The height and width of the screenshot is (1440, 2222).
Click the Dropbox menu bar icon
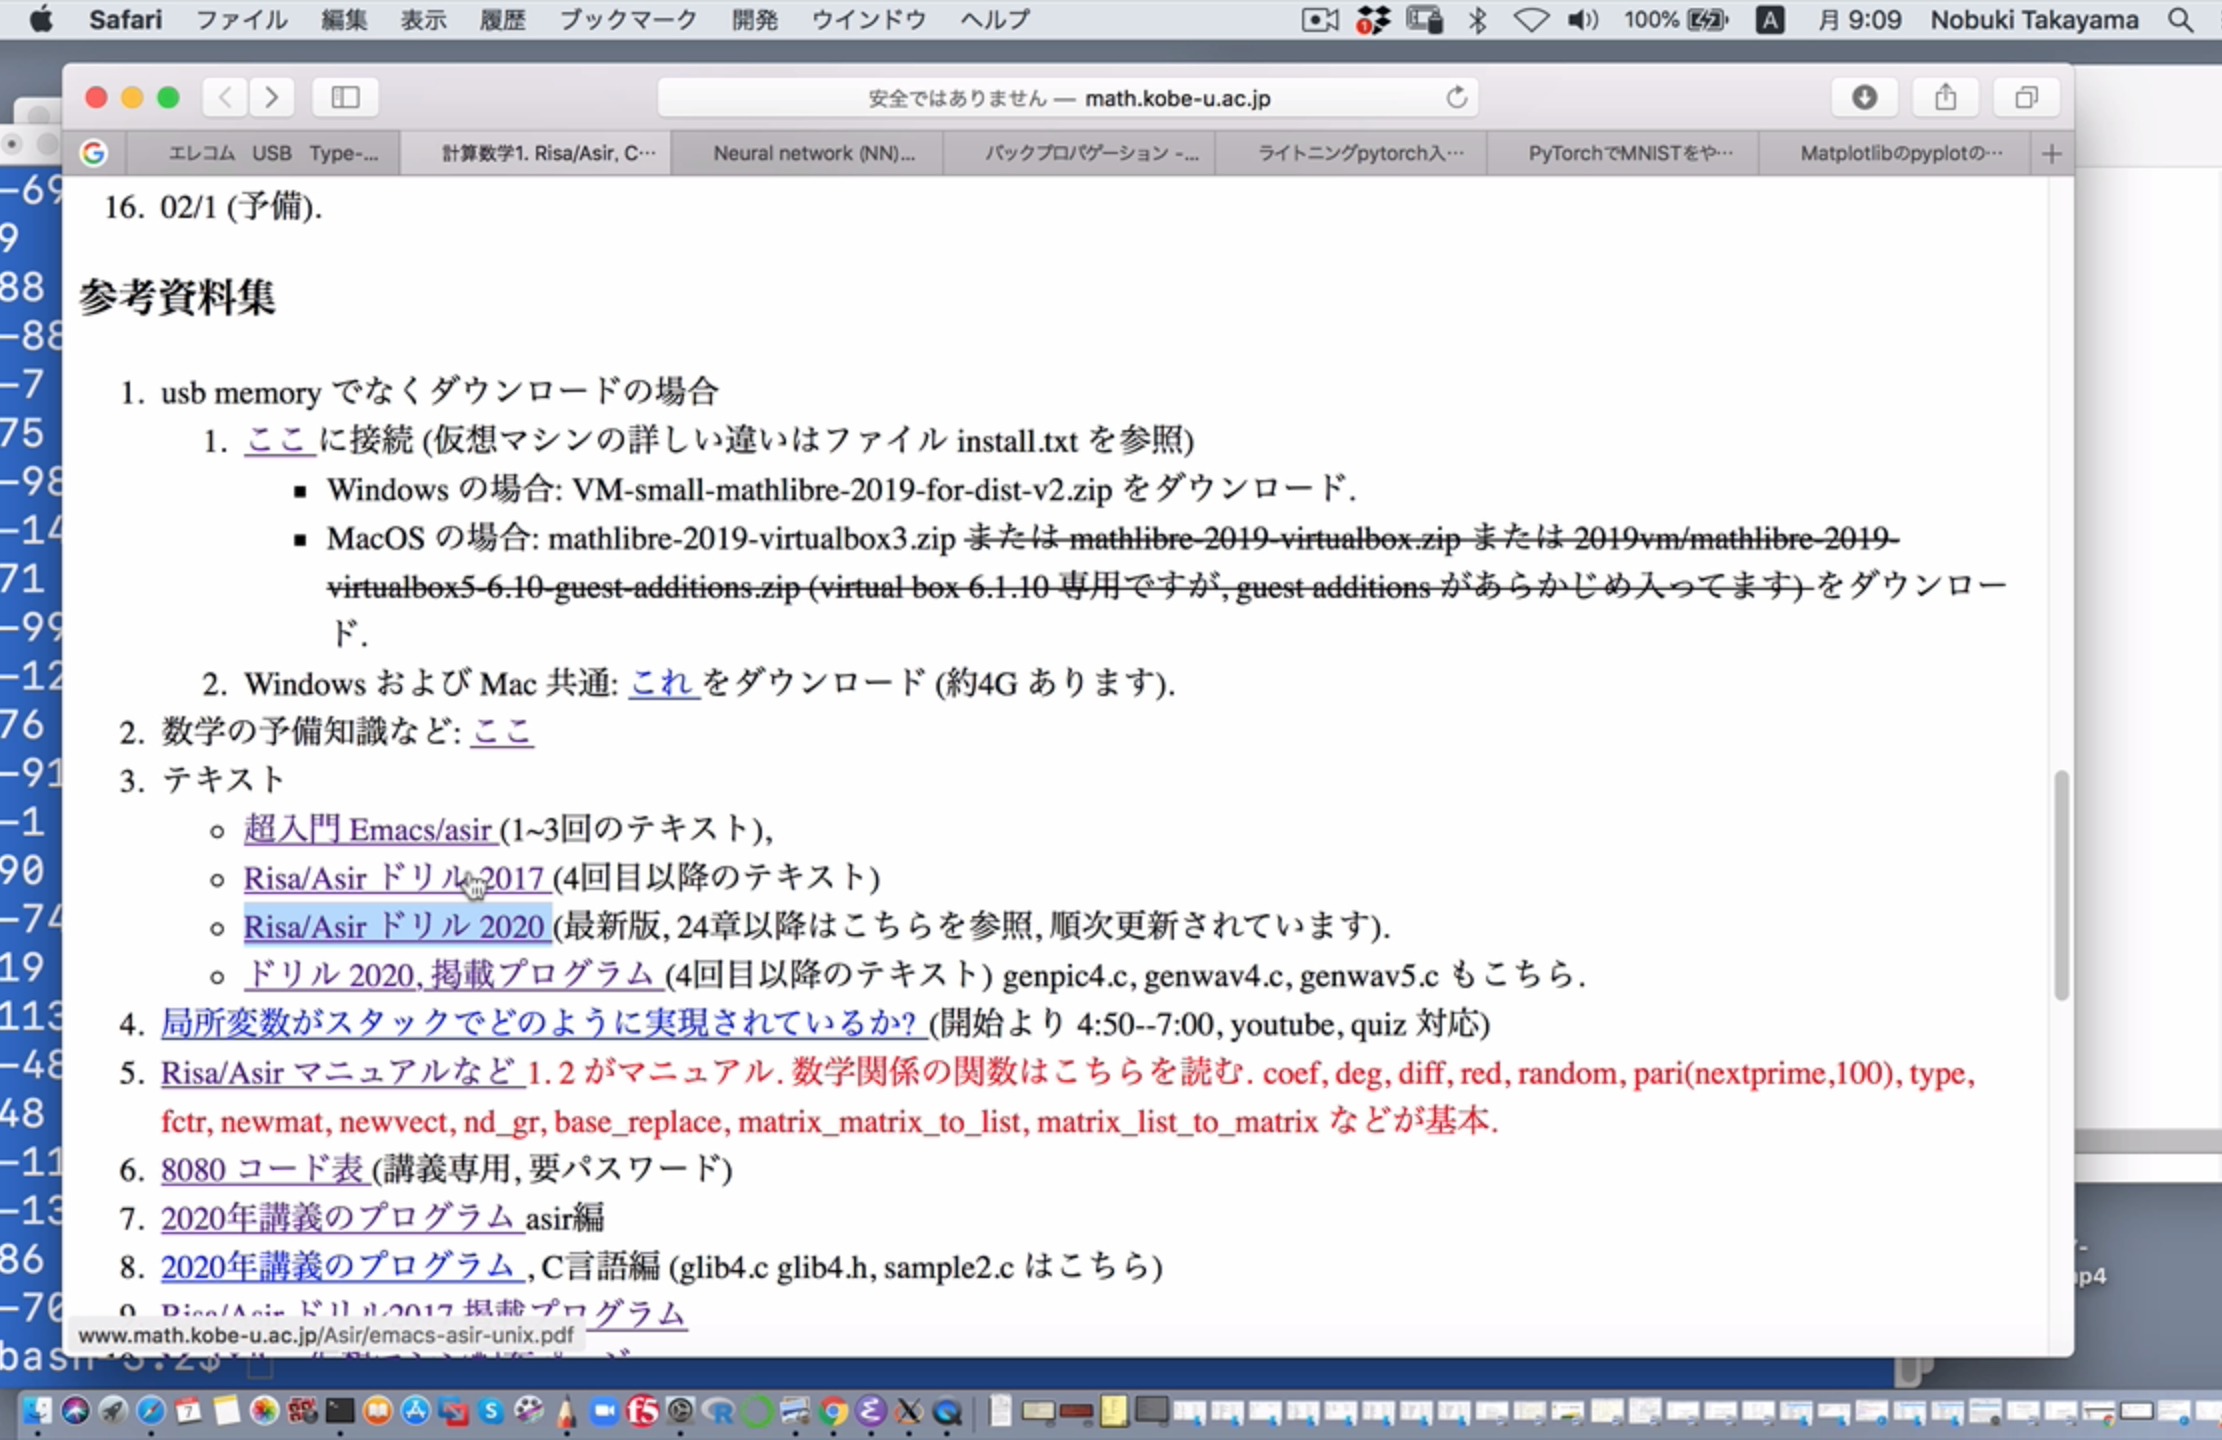coord(1372,19)
